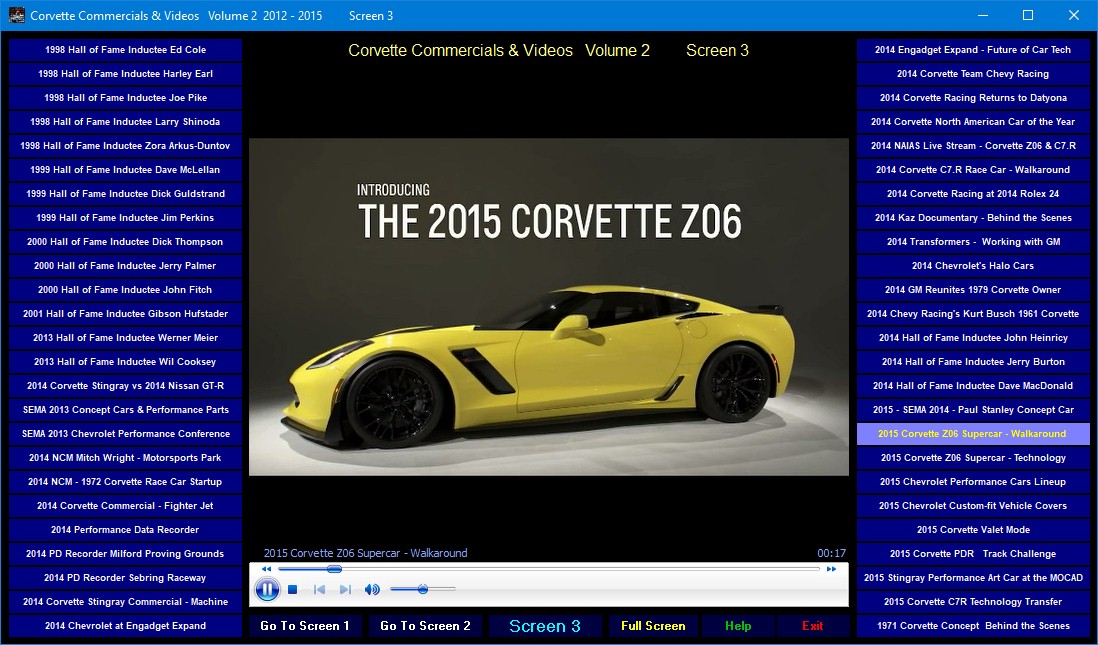Open SEMA 2014 Paul Stanley Concept Car
1098x645 pixels.
[x=973, y=410]
